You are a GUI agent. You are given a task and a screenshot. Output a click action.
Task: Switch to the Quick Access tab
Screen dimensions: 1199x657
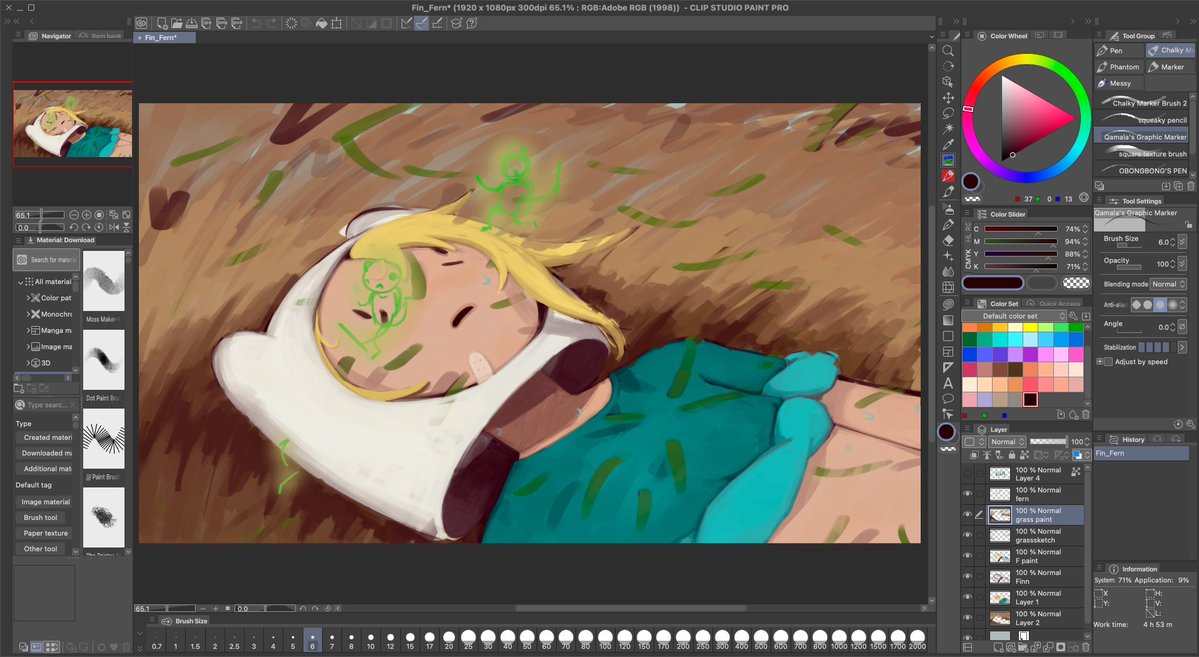[x=1054, y=304]
